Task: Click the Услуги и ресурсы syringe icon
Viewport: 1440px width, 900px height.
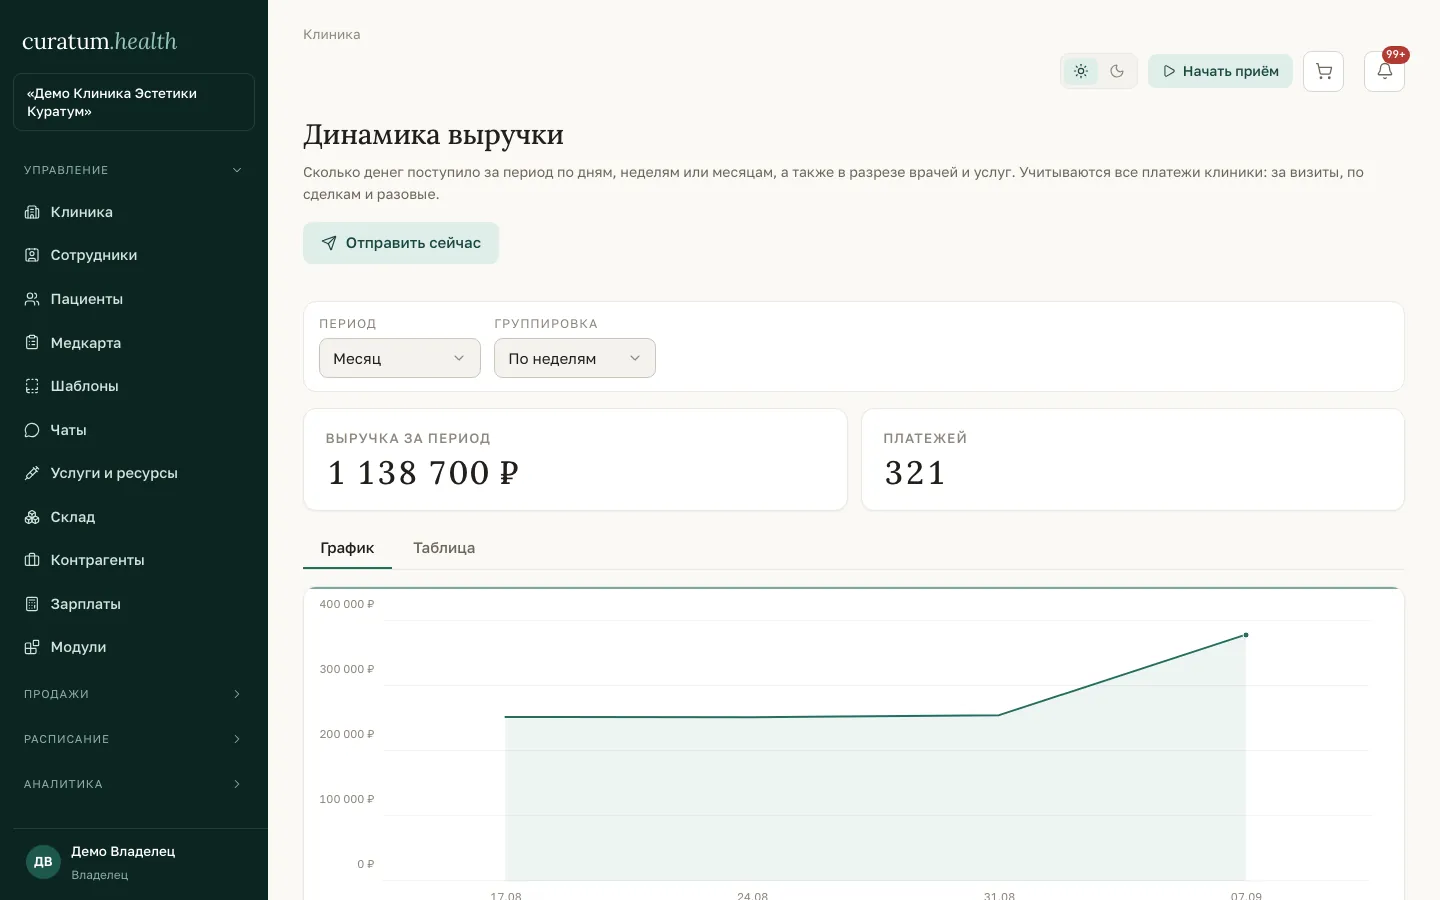Action: pos(32,473)
